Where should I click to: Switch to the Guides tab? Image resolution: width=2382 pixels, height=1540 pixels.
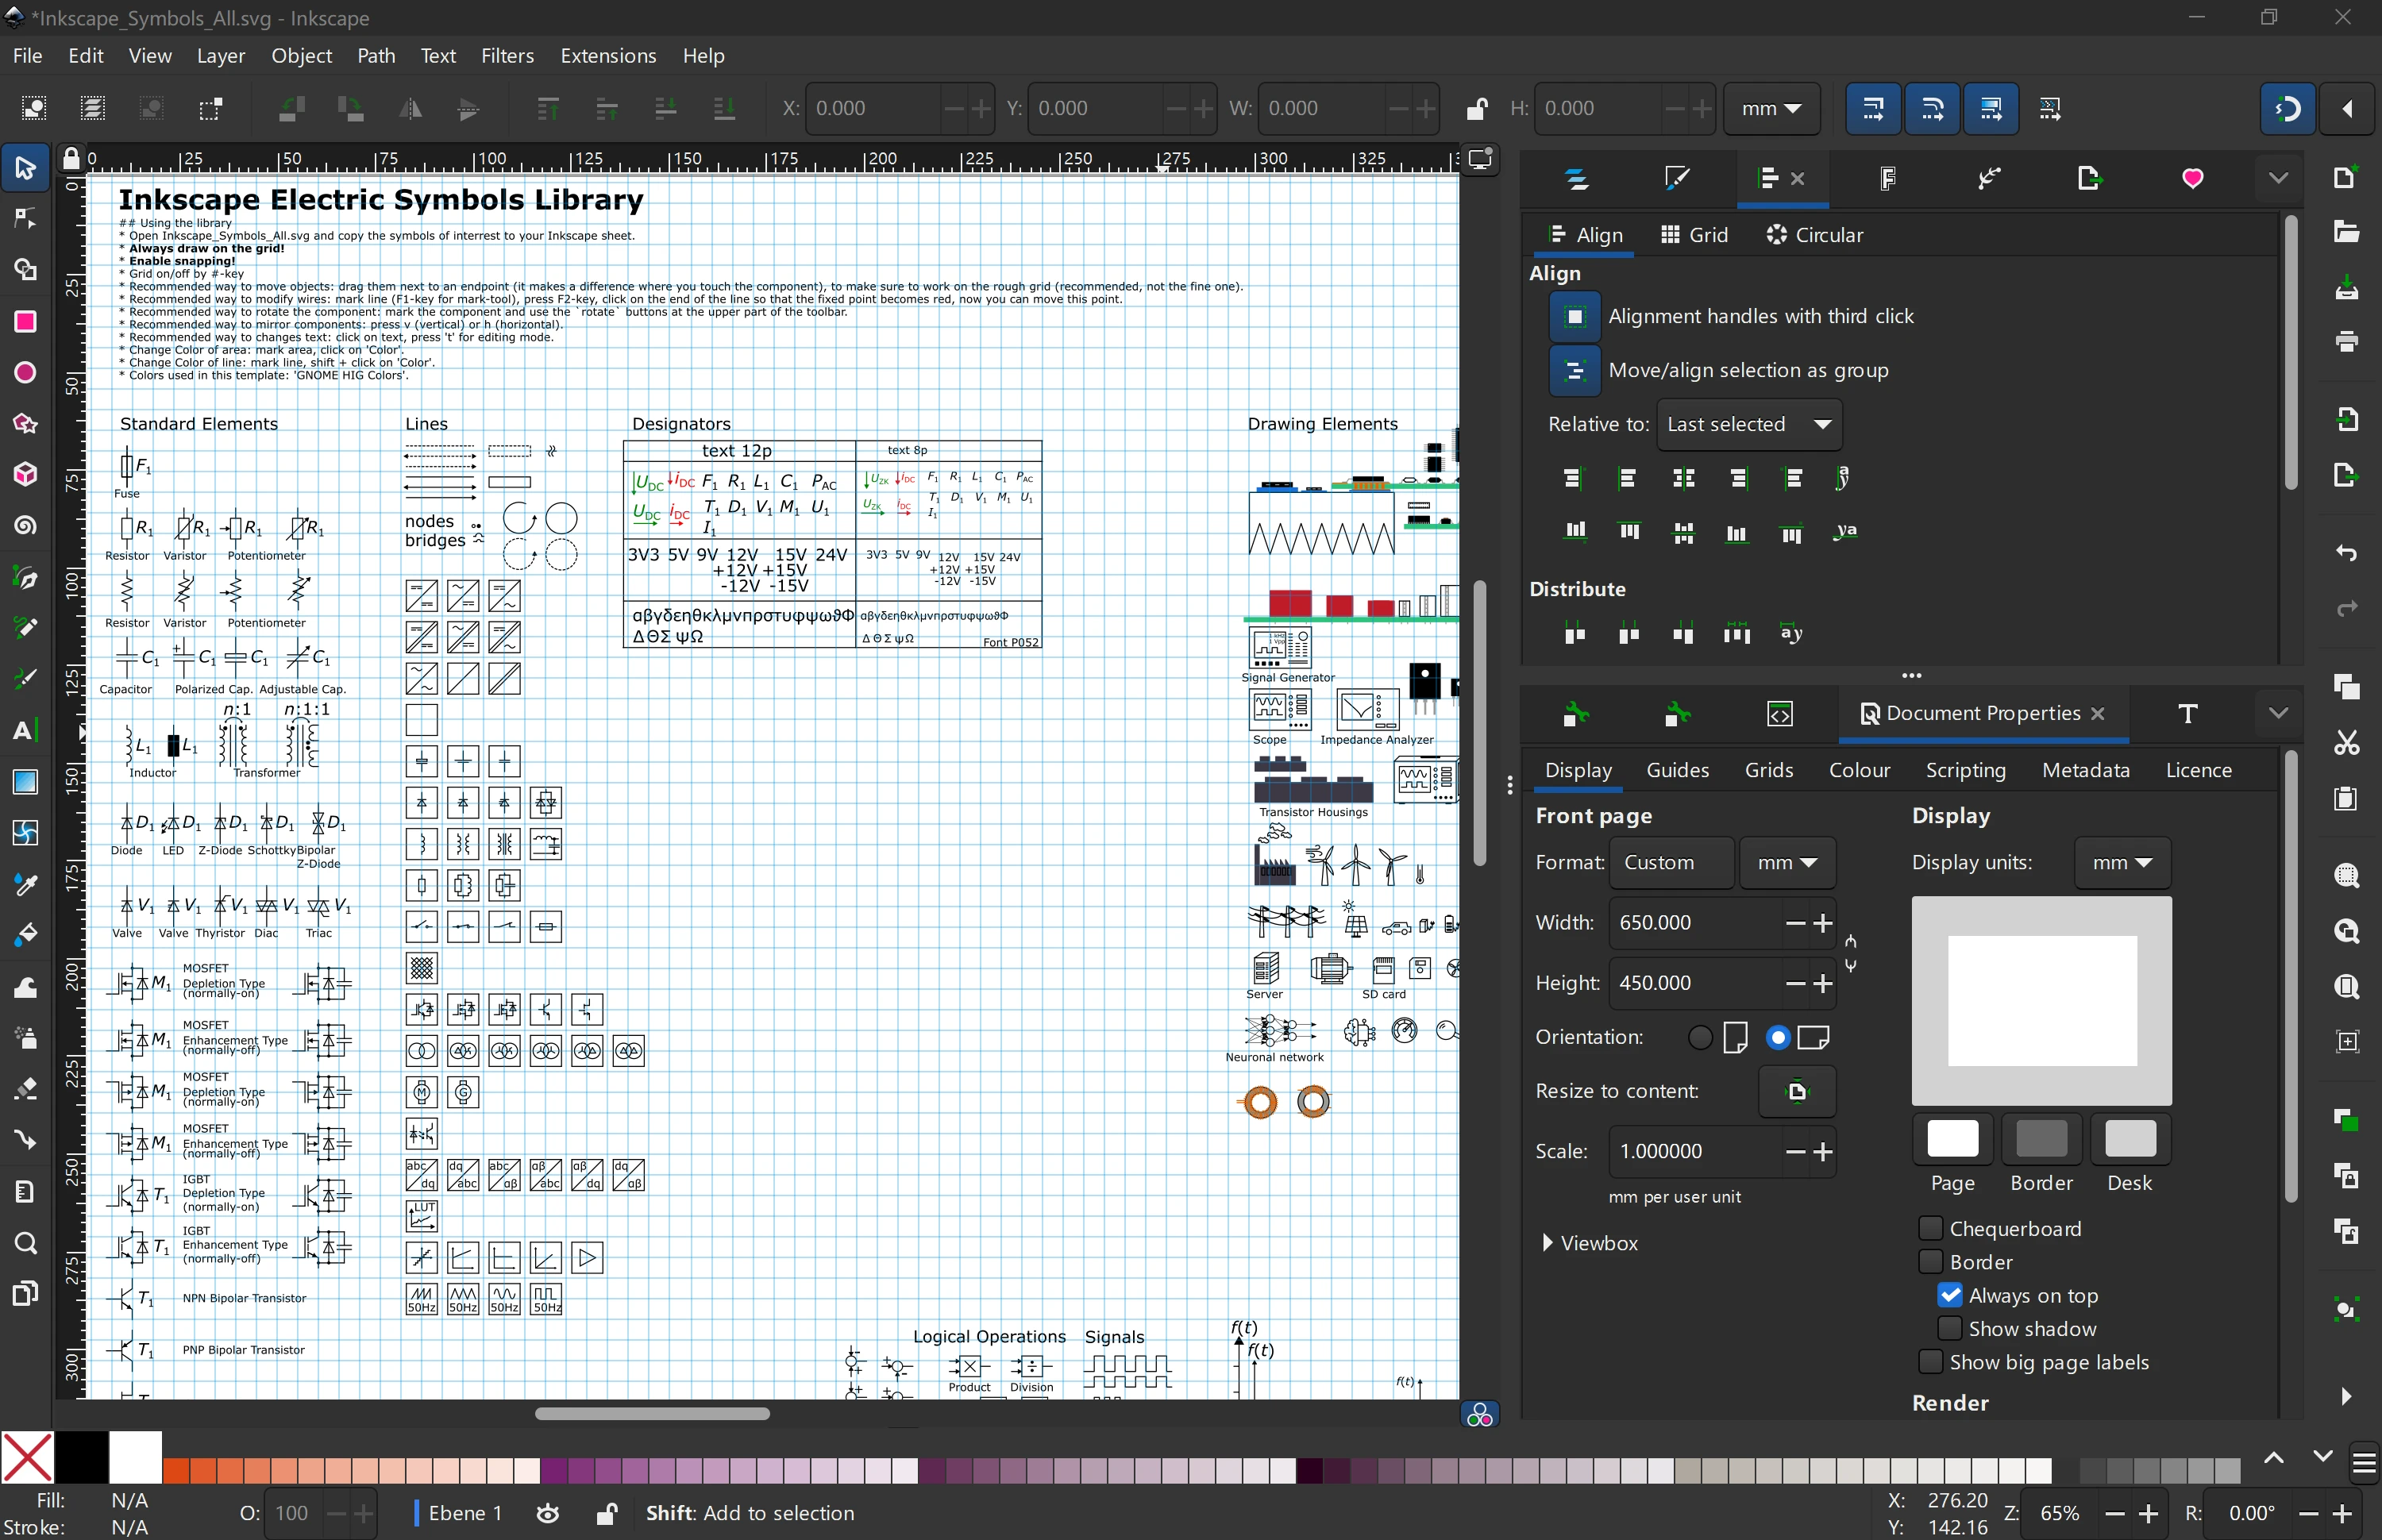coord(1678,770)
